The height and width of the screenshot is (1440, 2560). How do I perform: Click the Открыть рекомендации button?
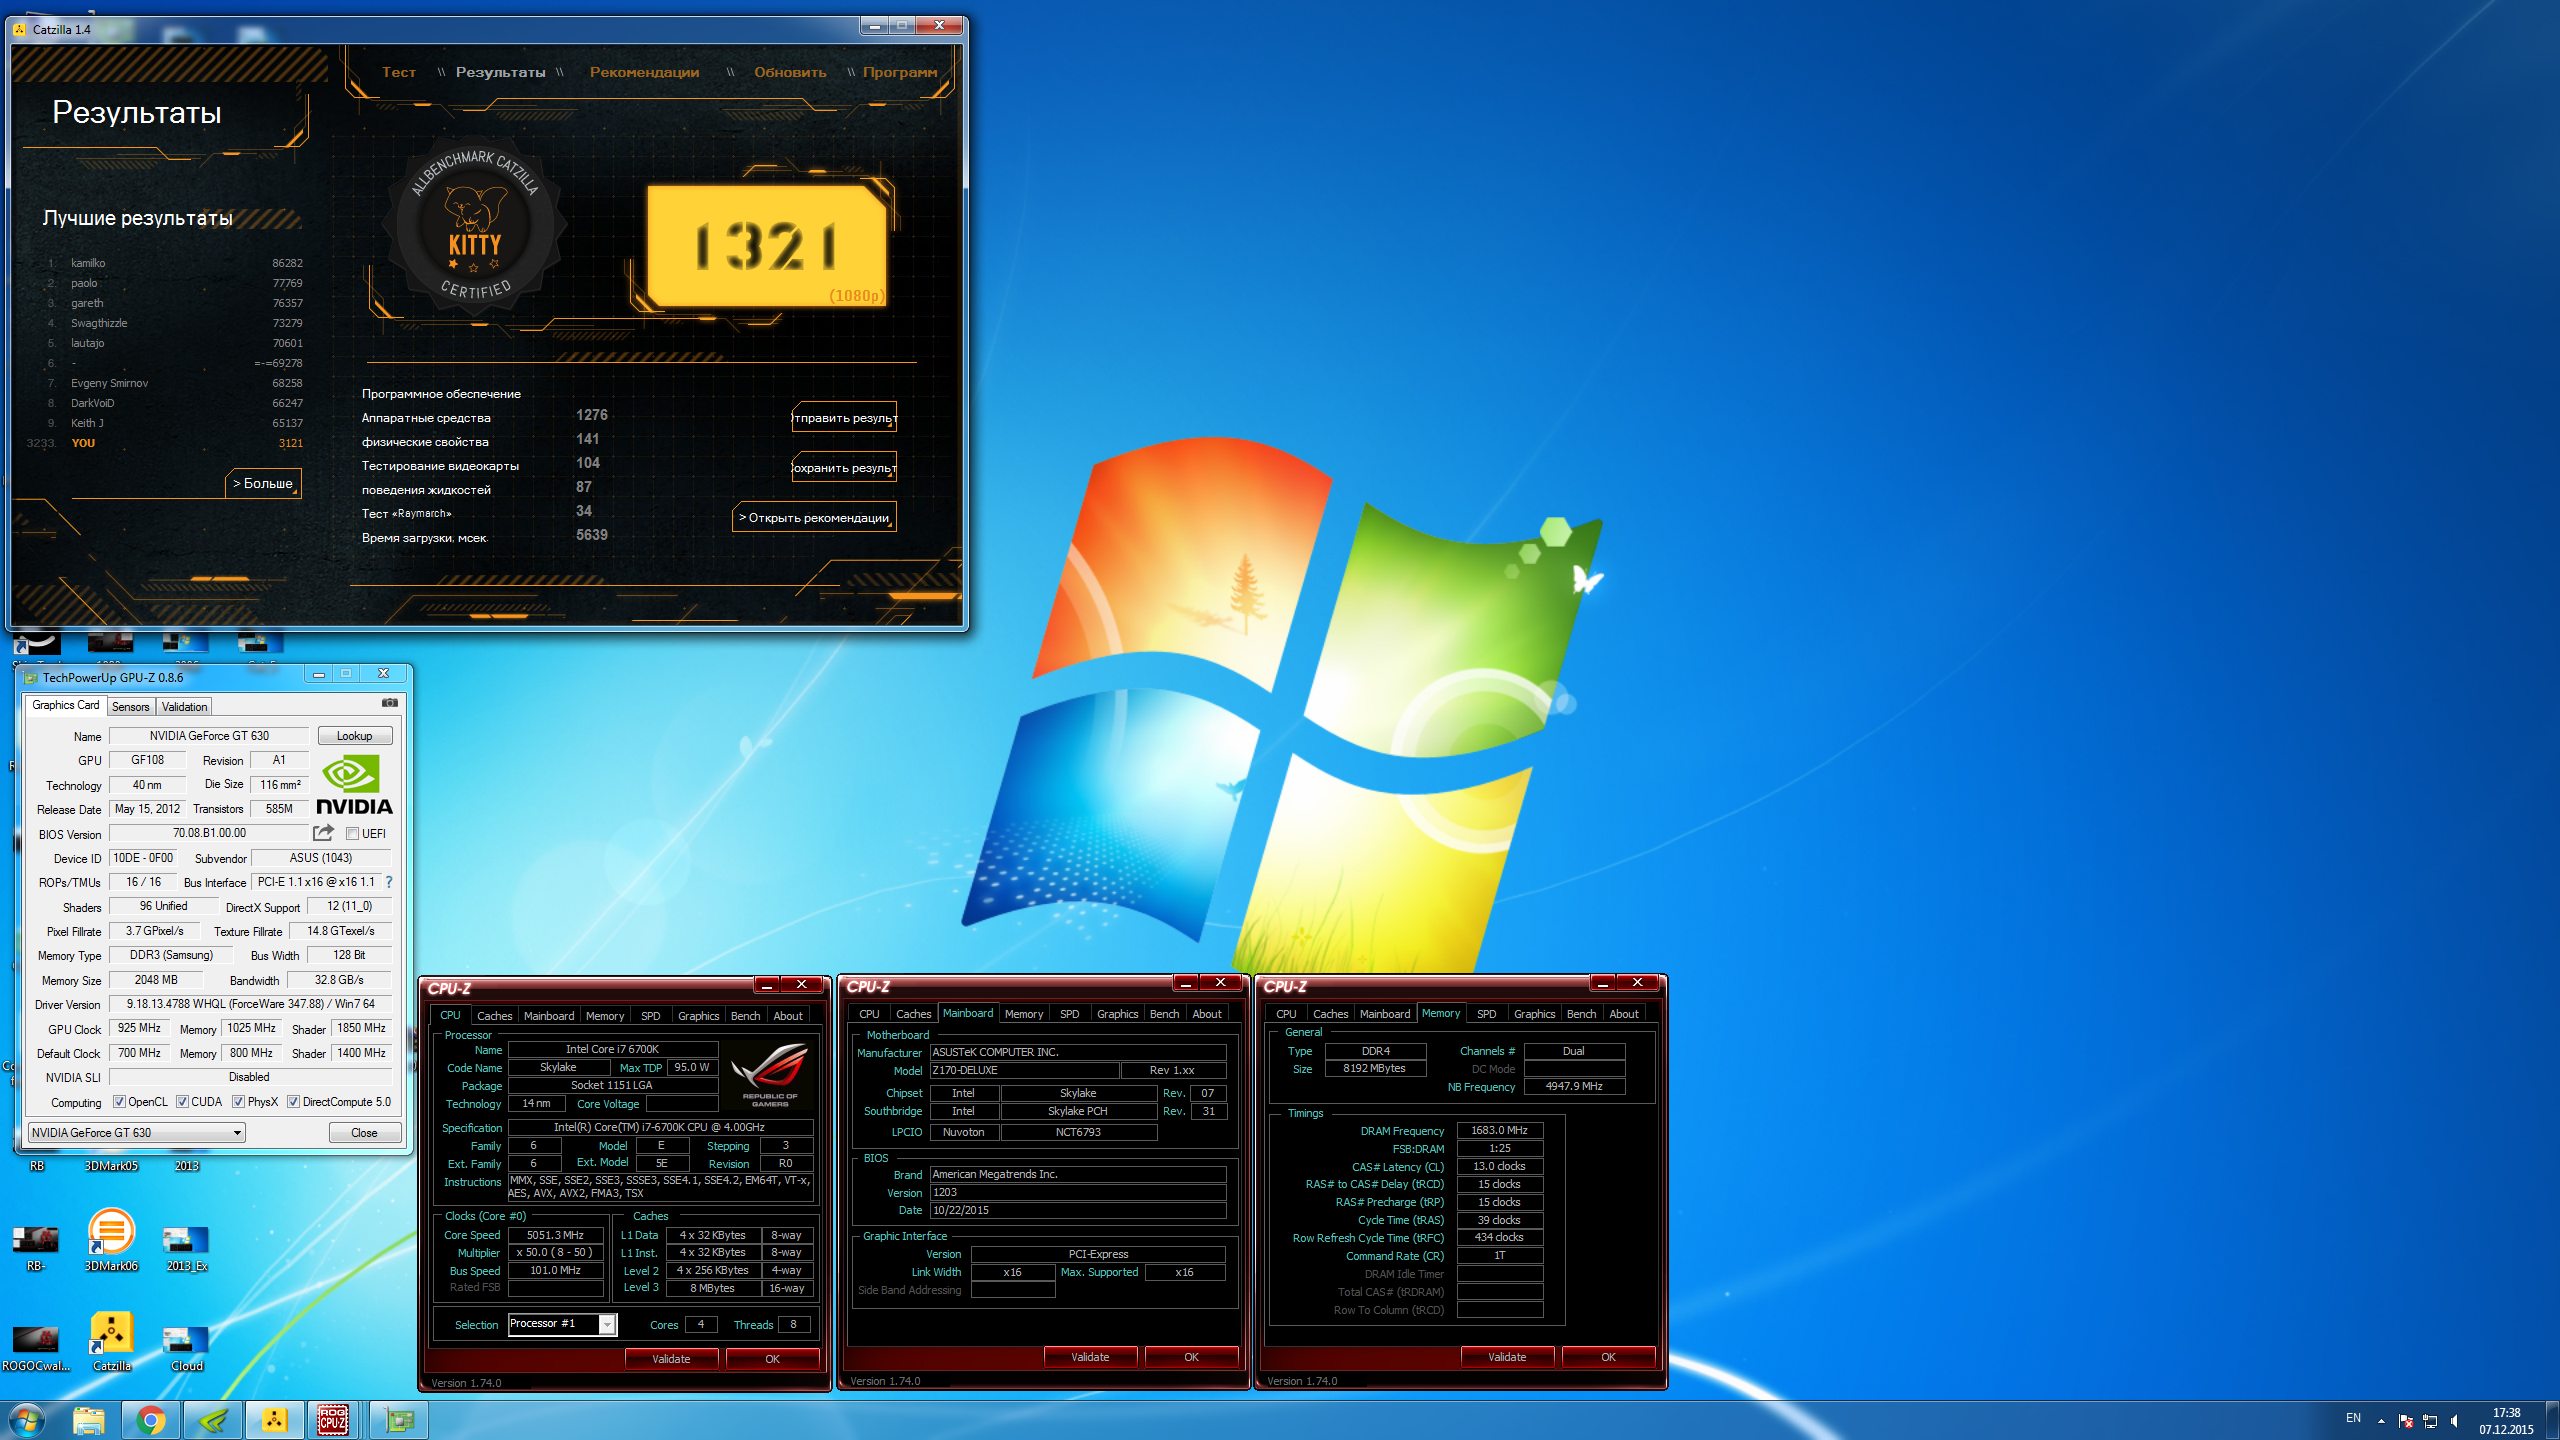[x=814, y=518]
